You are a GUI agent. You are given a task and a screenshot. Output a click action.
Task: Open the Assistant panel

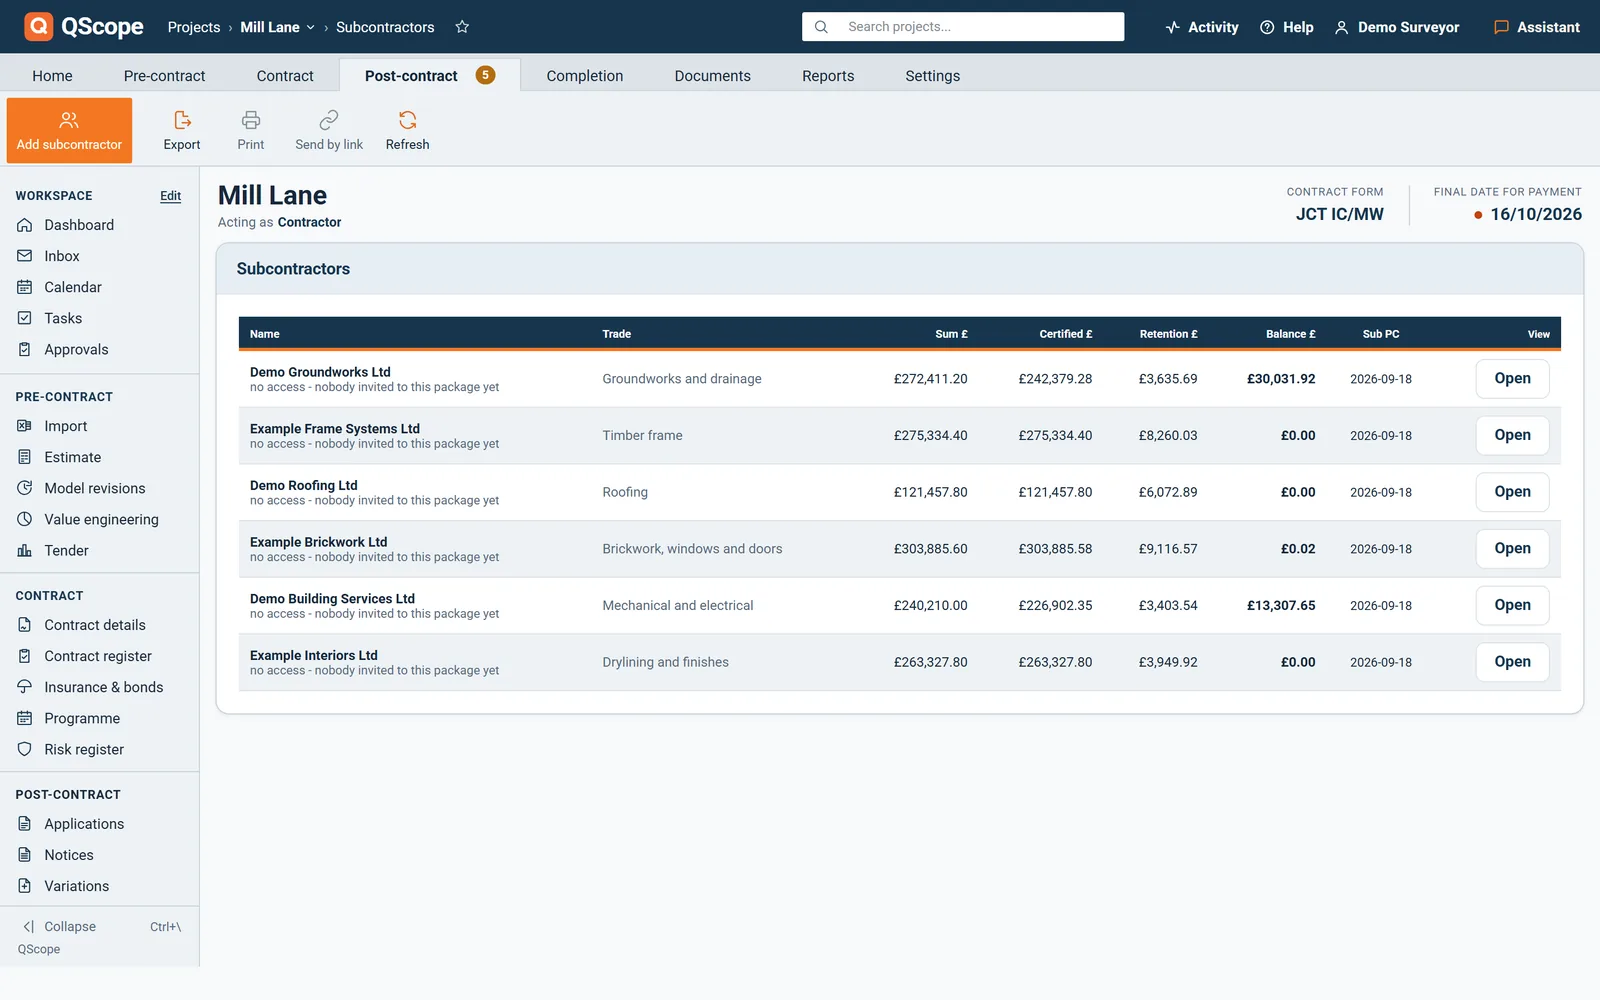1537,27
